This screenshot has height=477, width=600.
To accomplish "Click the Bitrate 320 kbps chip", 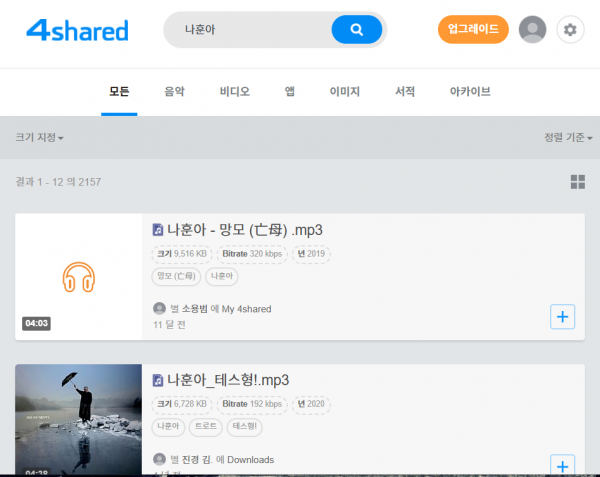I will 252,254.
